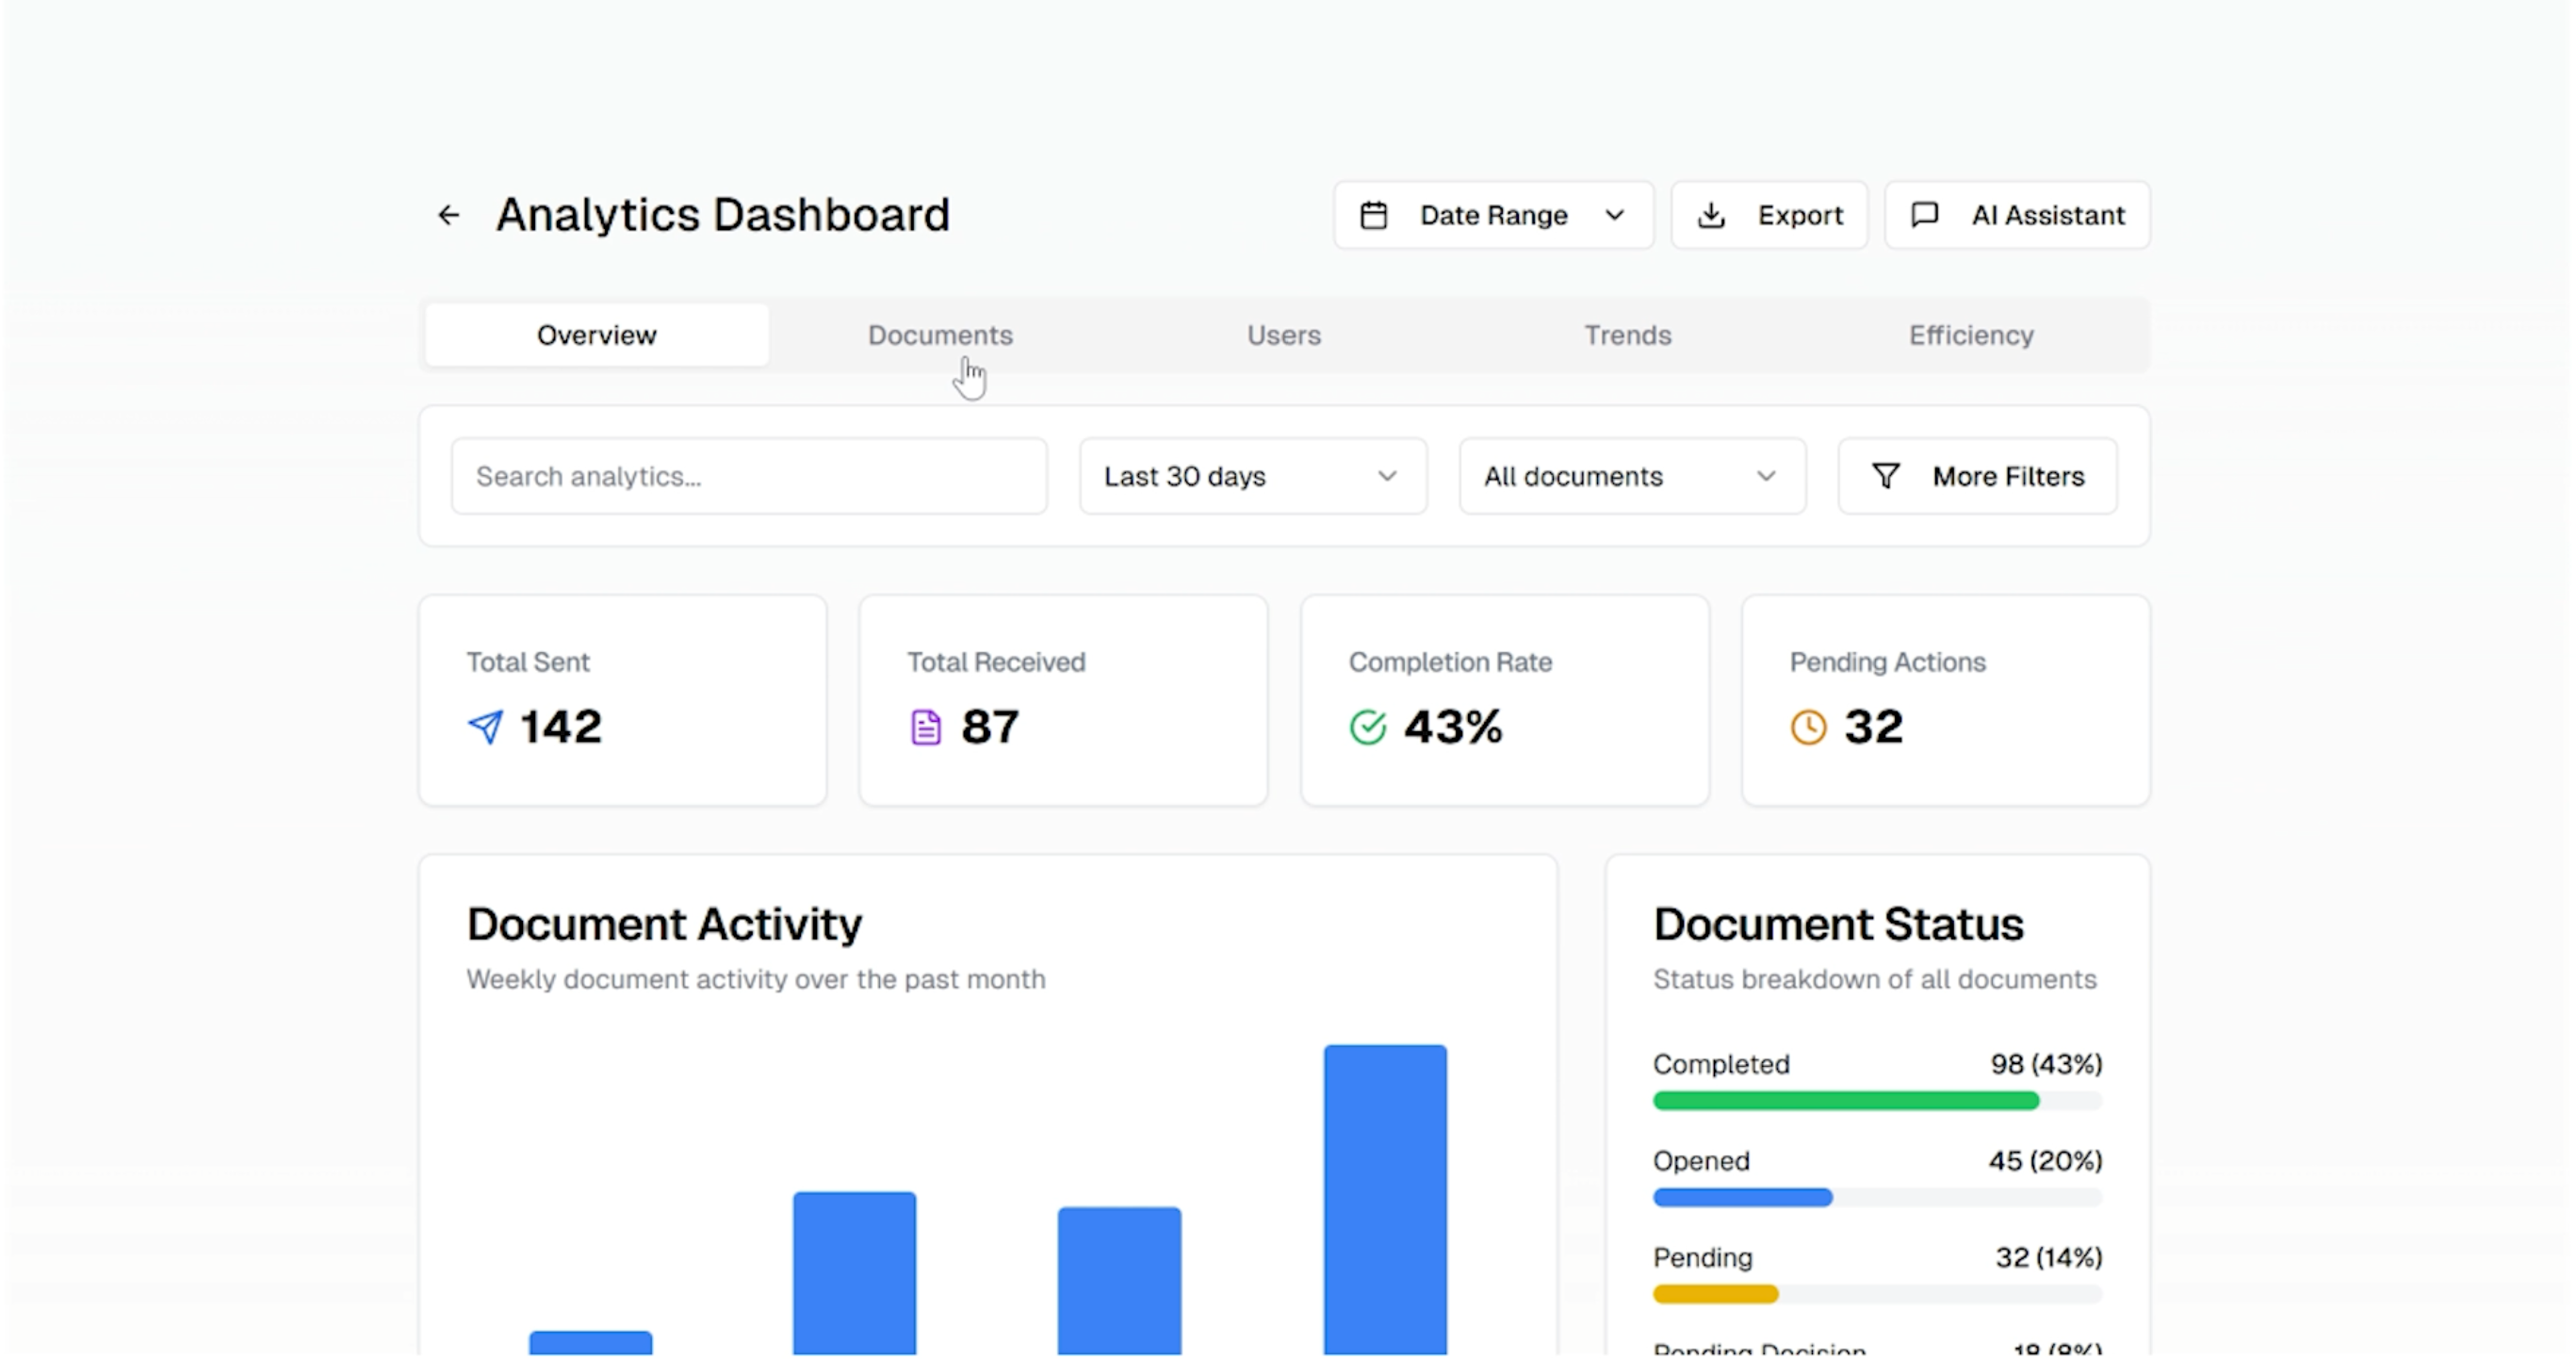The height and width of the screenshot is (1359, 2576).
Task: Click the funnel icon on More Filters
Action: coord(1885,476)
